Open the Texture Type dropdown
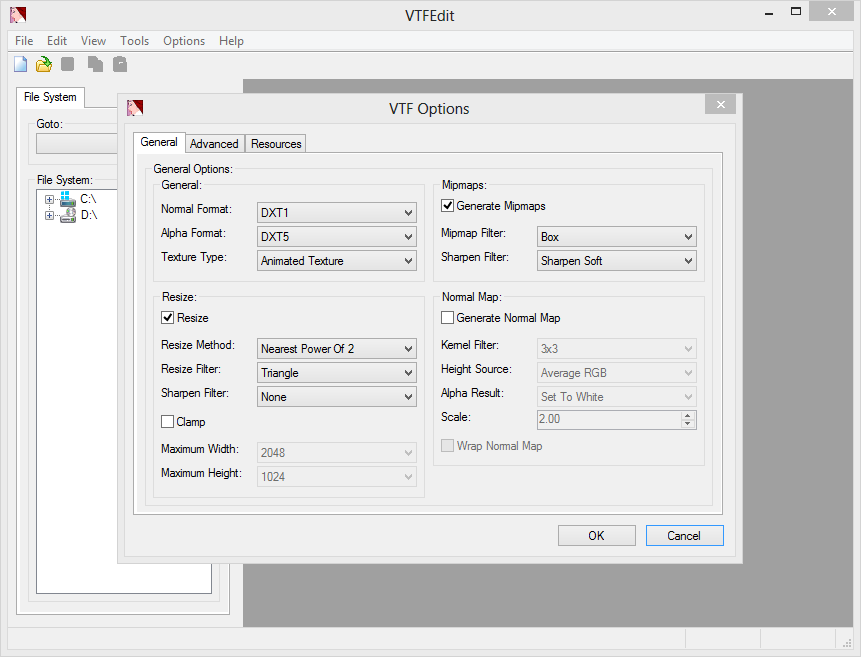This screenshot has height=657, width=861. 337,261
